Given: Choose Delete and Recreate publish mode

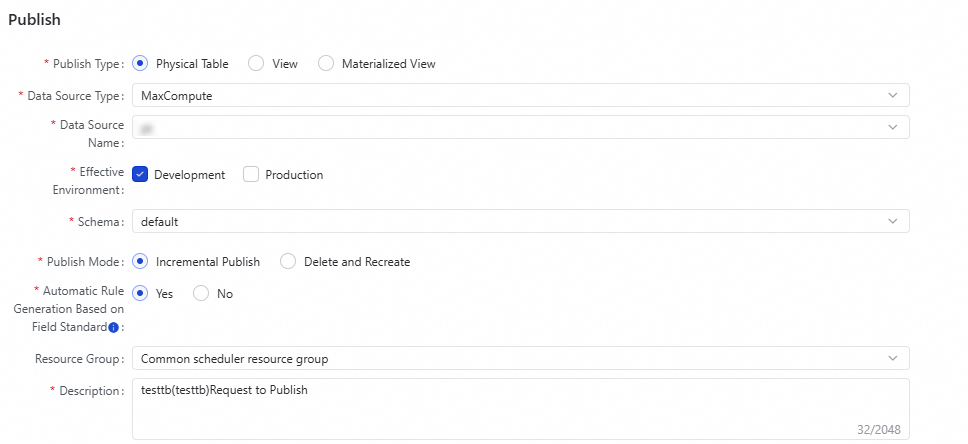Looking at the screenshot, I should [x=288, y=262].
